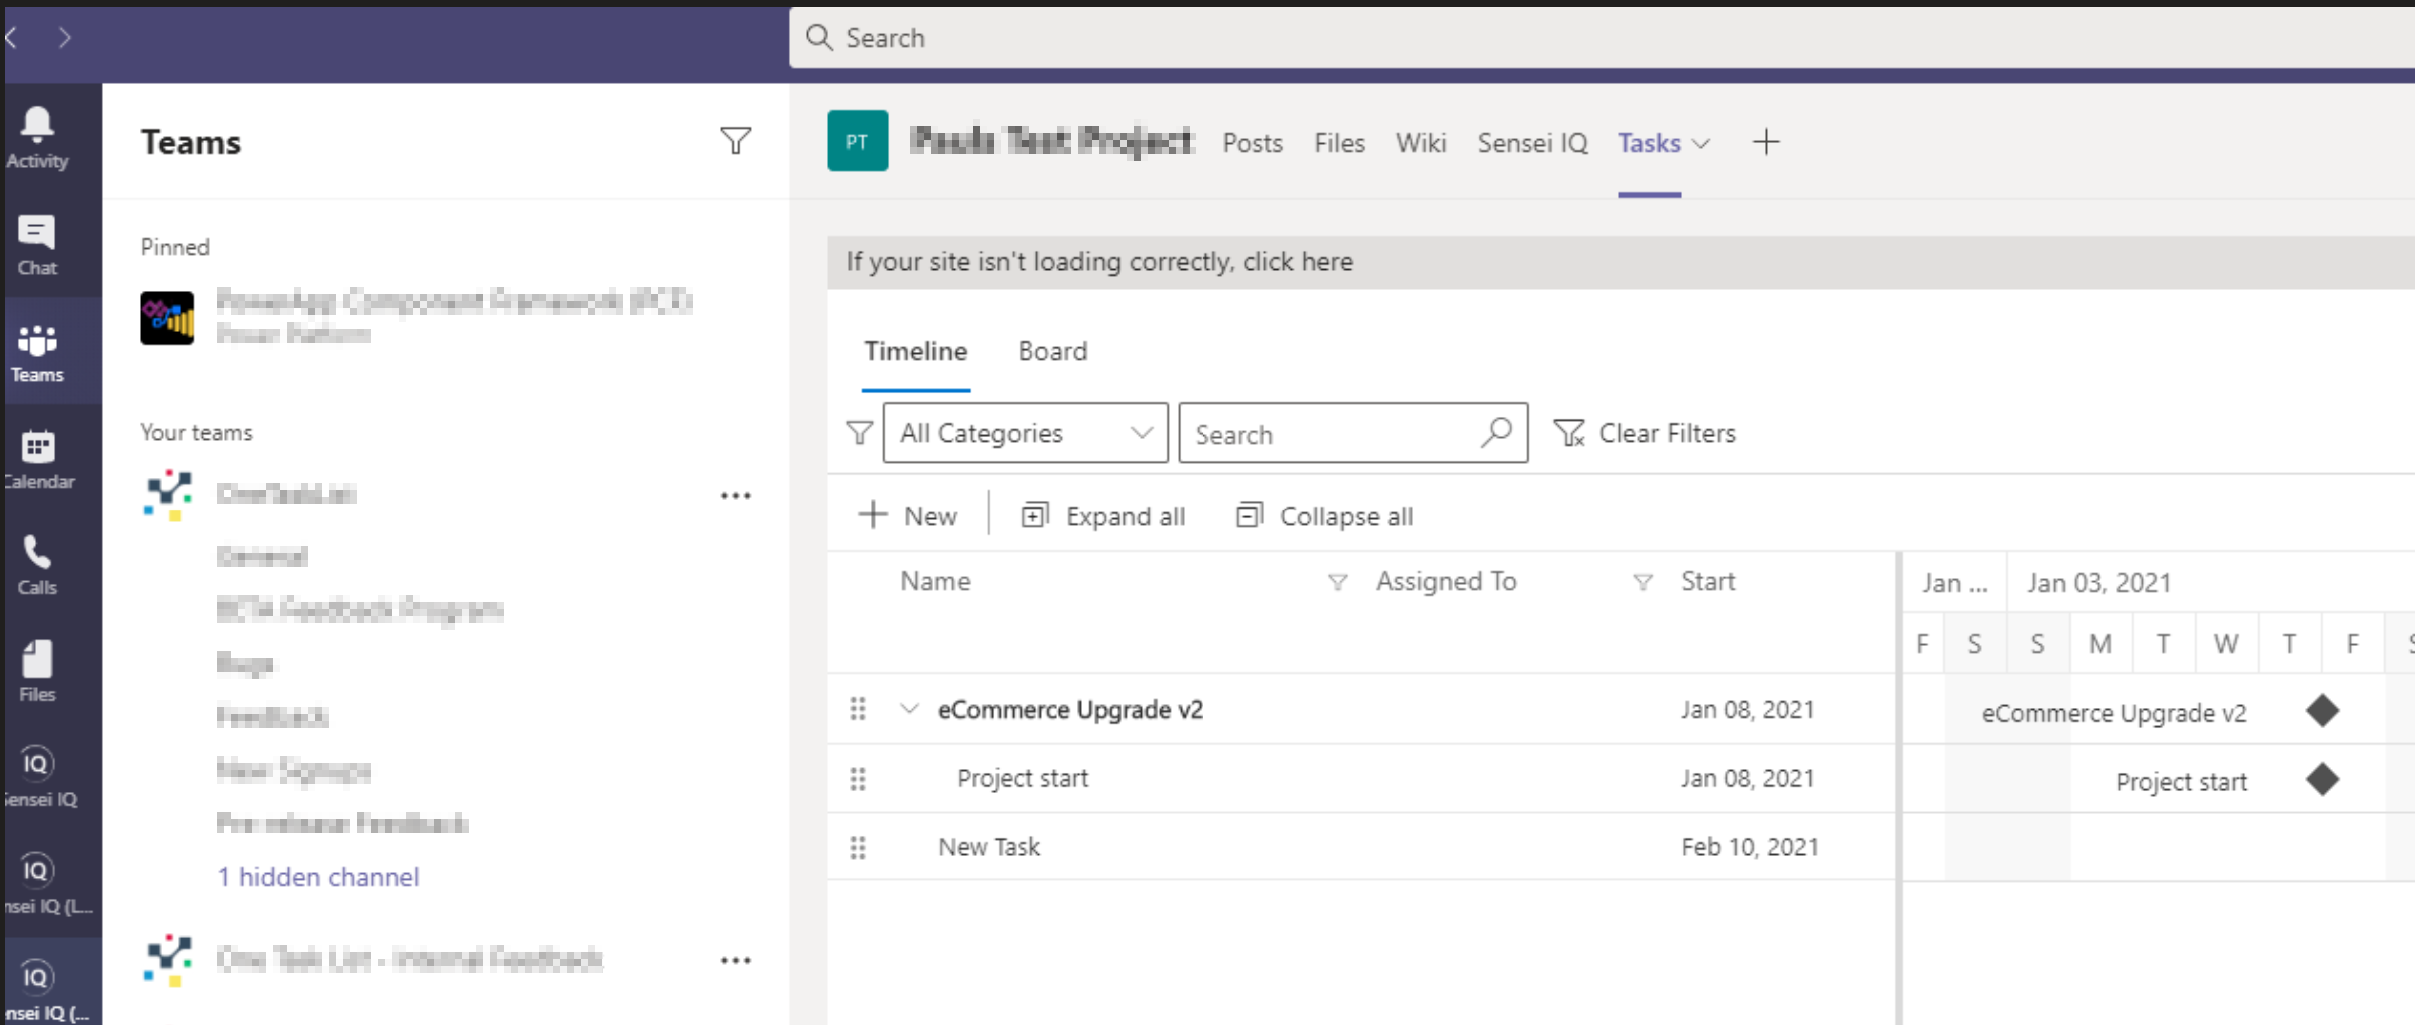The width and height of the screenshot is (2415, 1025).
Task: Click the Clear Filters button
Action: 1645,433
